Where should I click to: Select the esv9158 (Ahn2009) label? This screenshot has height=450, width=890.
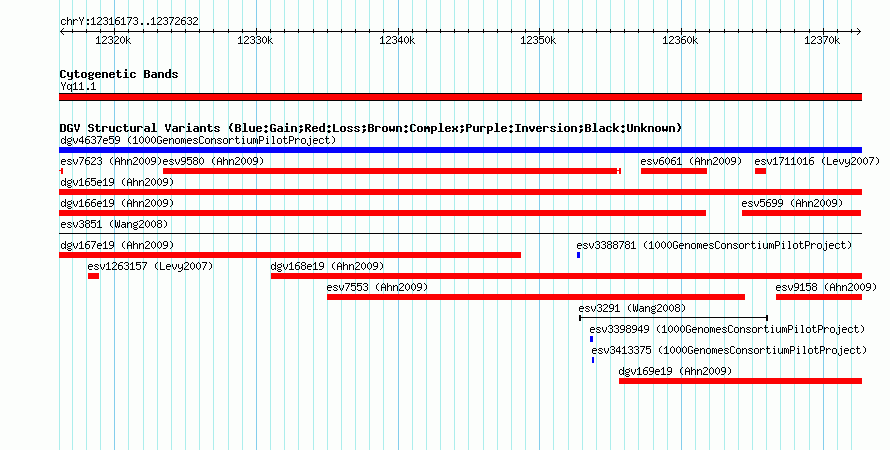tap(826, 287)
